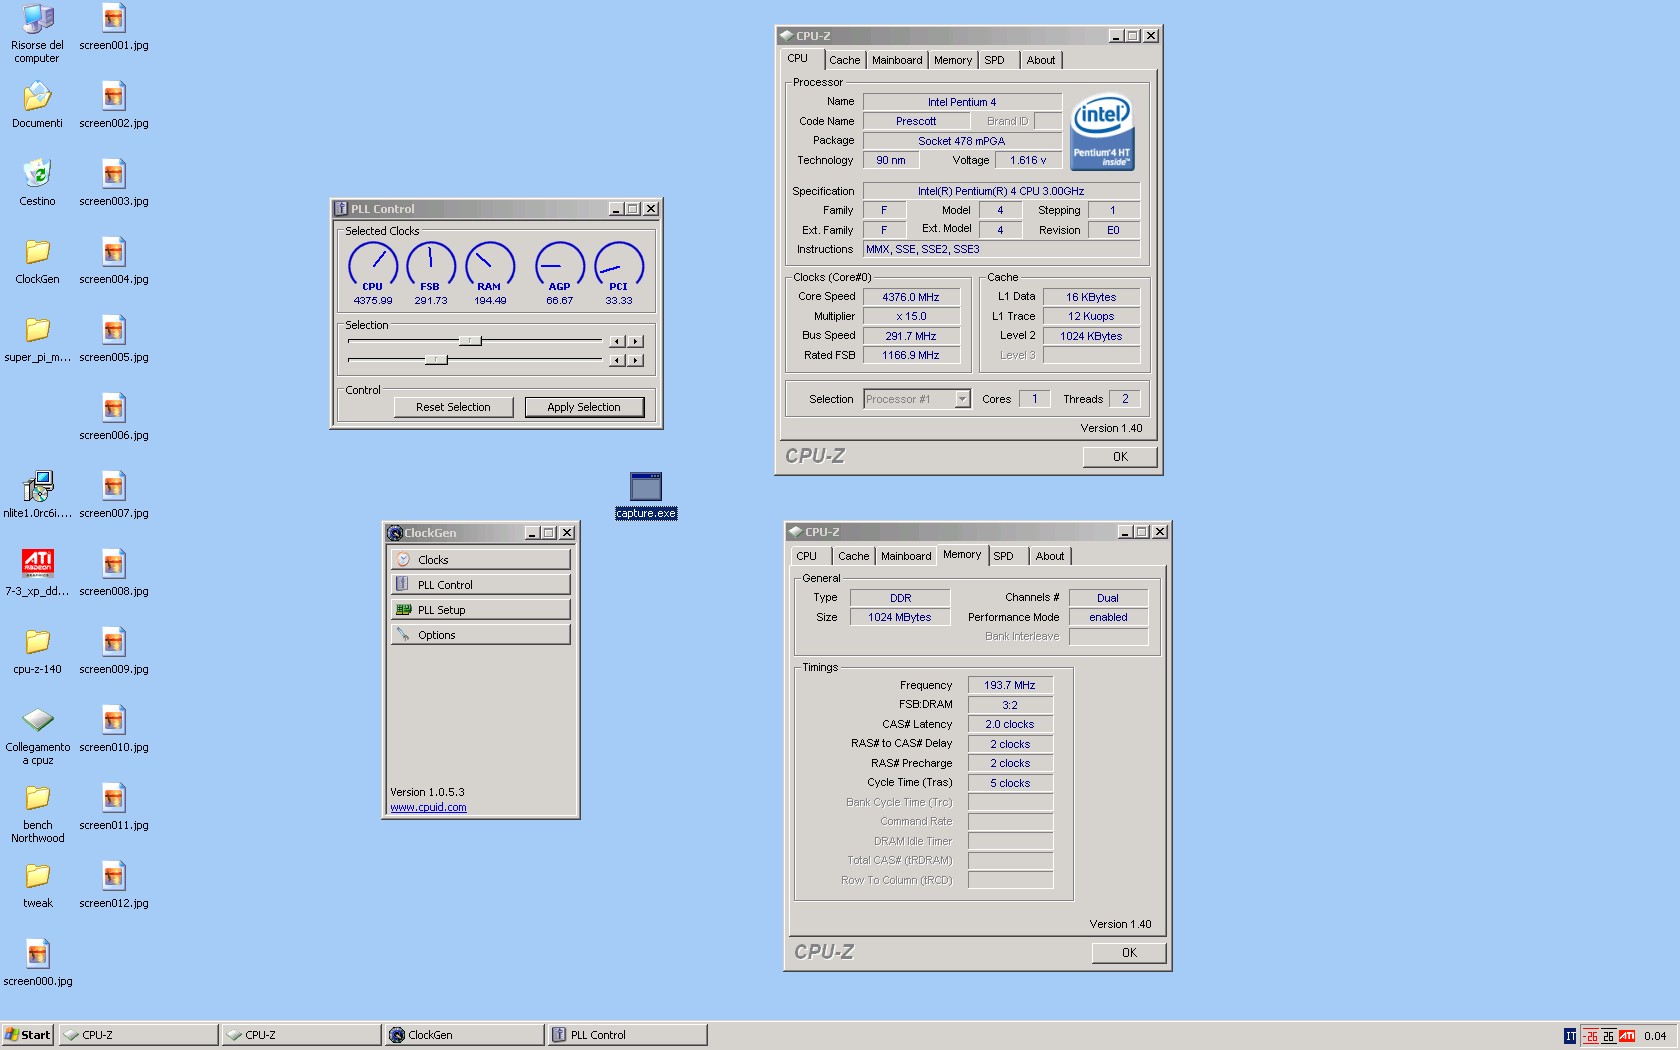Viewport: 1680px width, 1050px height.
Task: Activate first CPU-Z taskbar button
Action: 138,1035
